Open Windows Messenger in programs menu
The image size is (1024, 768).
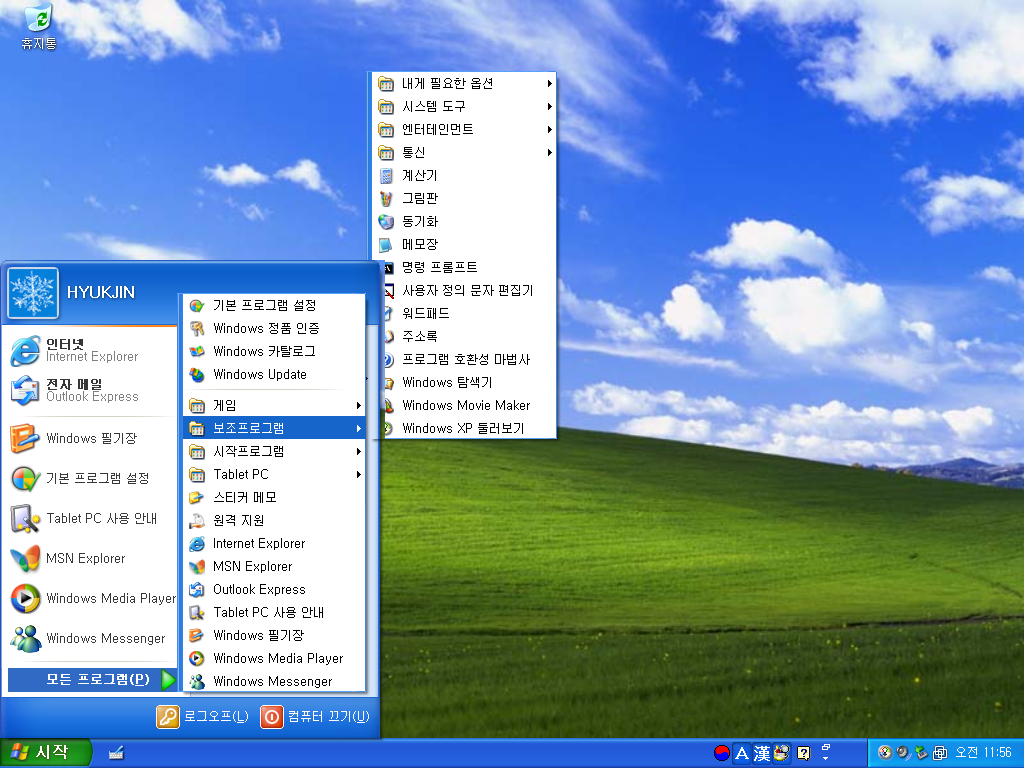tap(274, 681)
